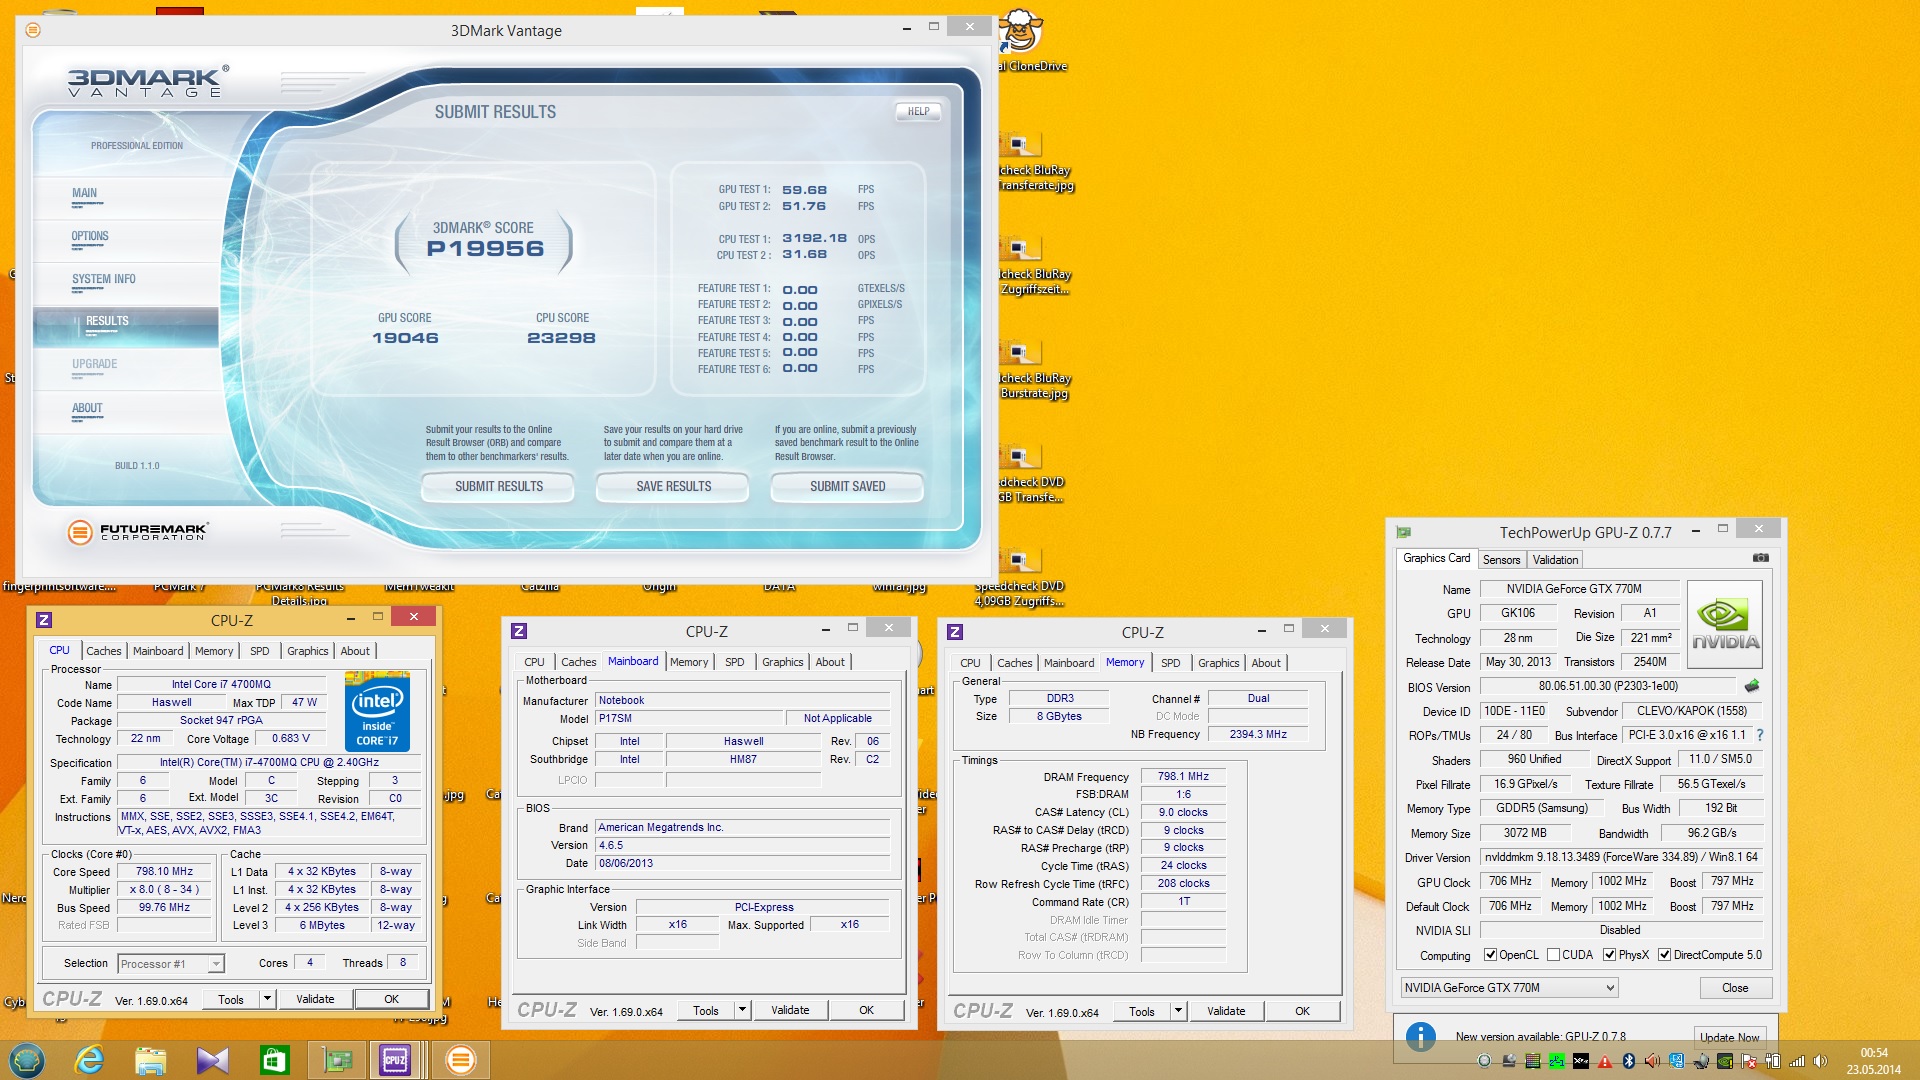This screenshot has height=1080, width=1920.
Task: Expand Tools arrow in the CPU tab window
Action: pyautogui.click(x=267, y=999)
